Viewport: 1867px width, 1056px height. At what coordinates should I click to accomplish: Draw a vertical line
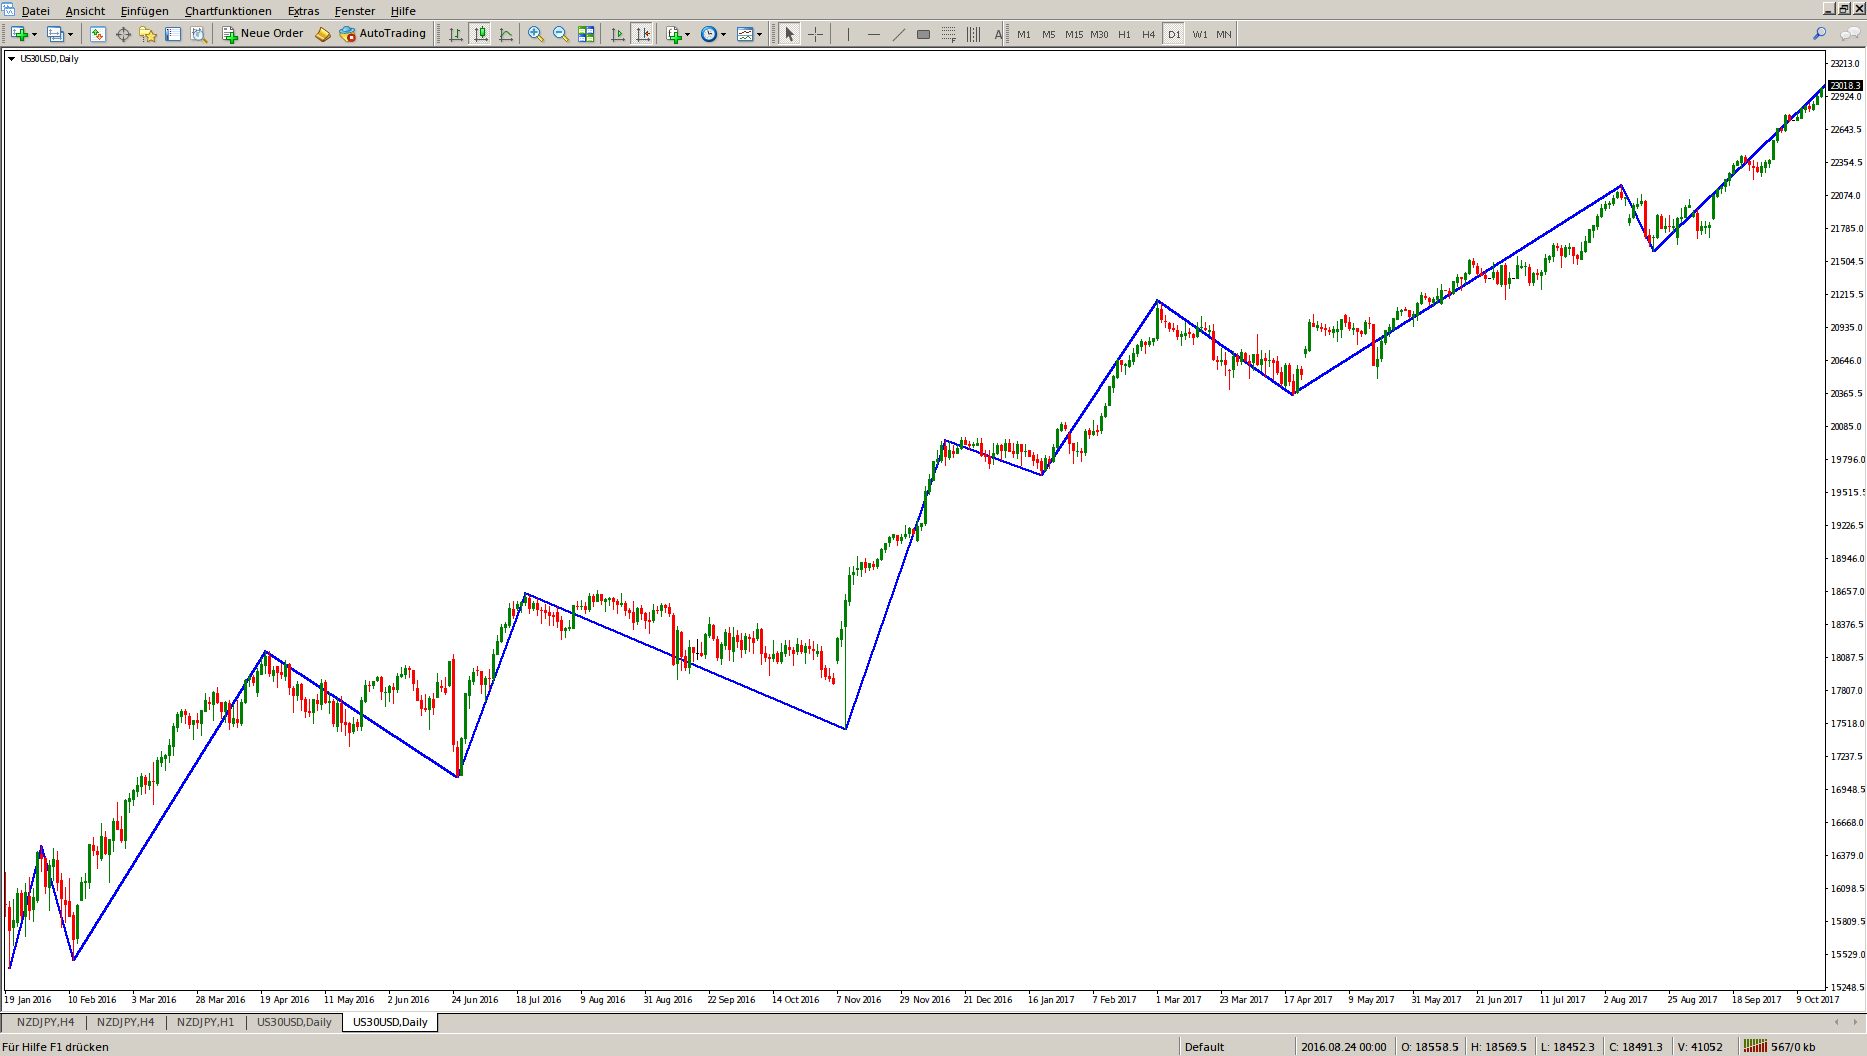coord(848,34)
